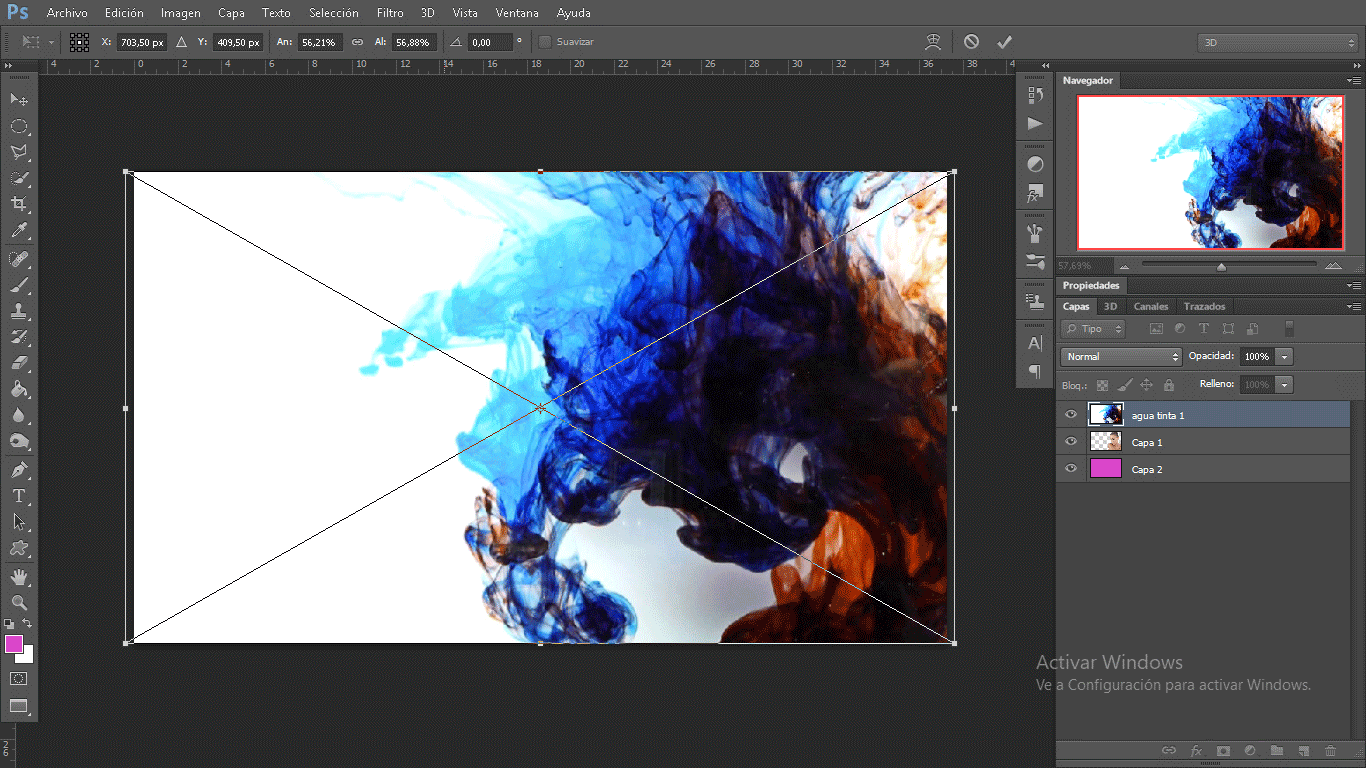Hide the agua tinta 1 layer
1366x768 pixels.
point(1071,415)
